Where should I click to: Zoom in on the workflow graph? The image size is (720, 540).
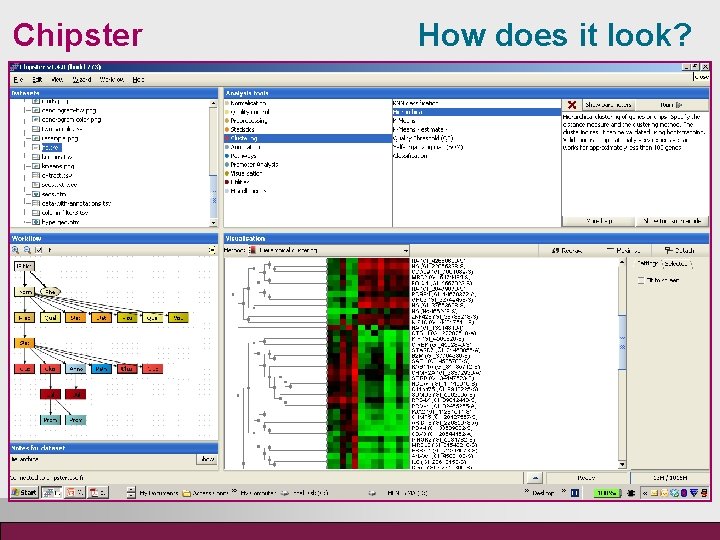(16, 250)
